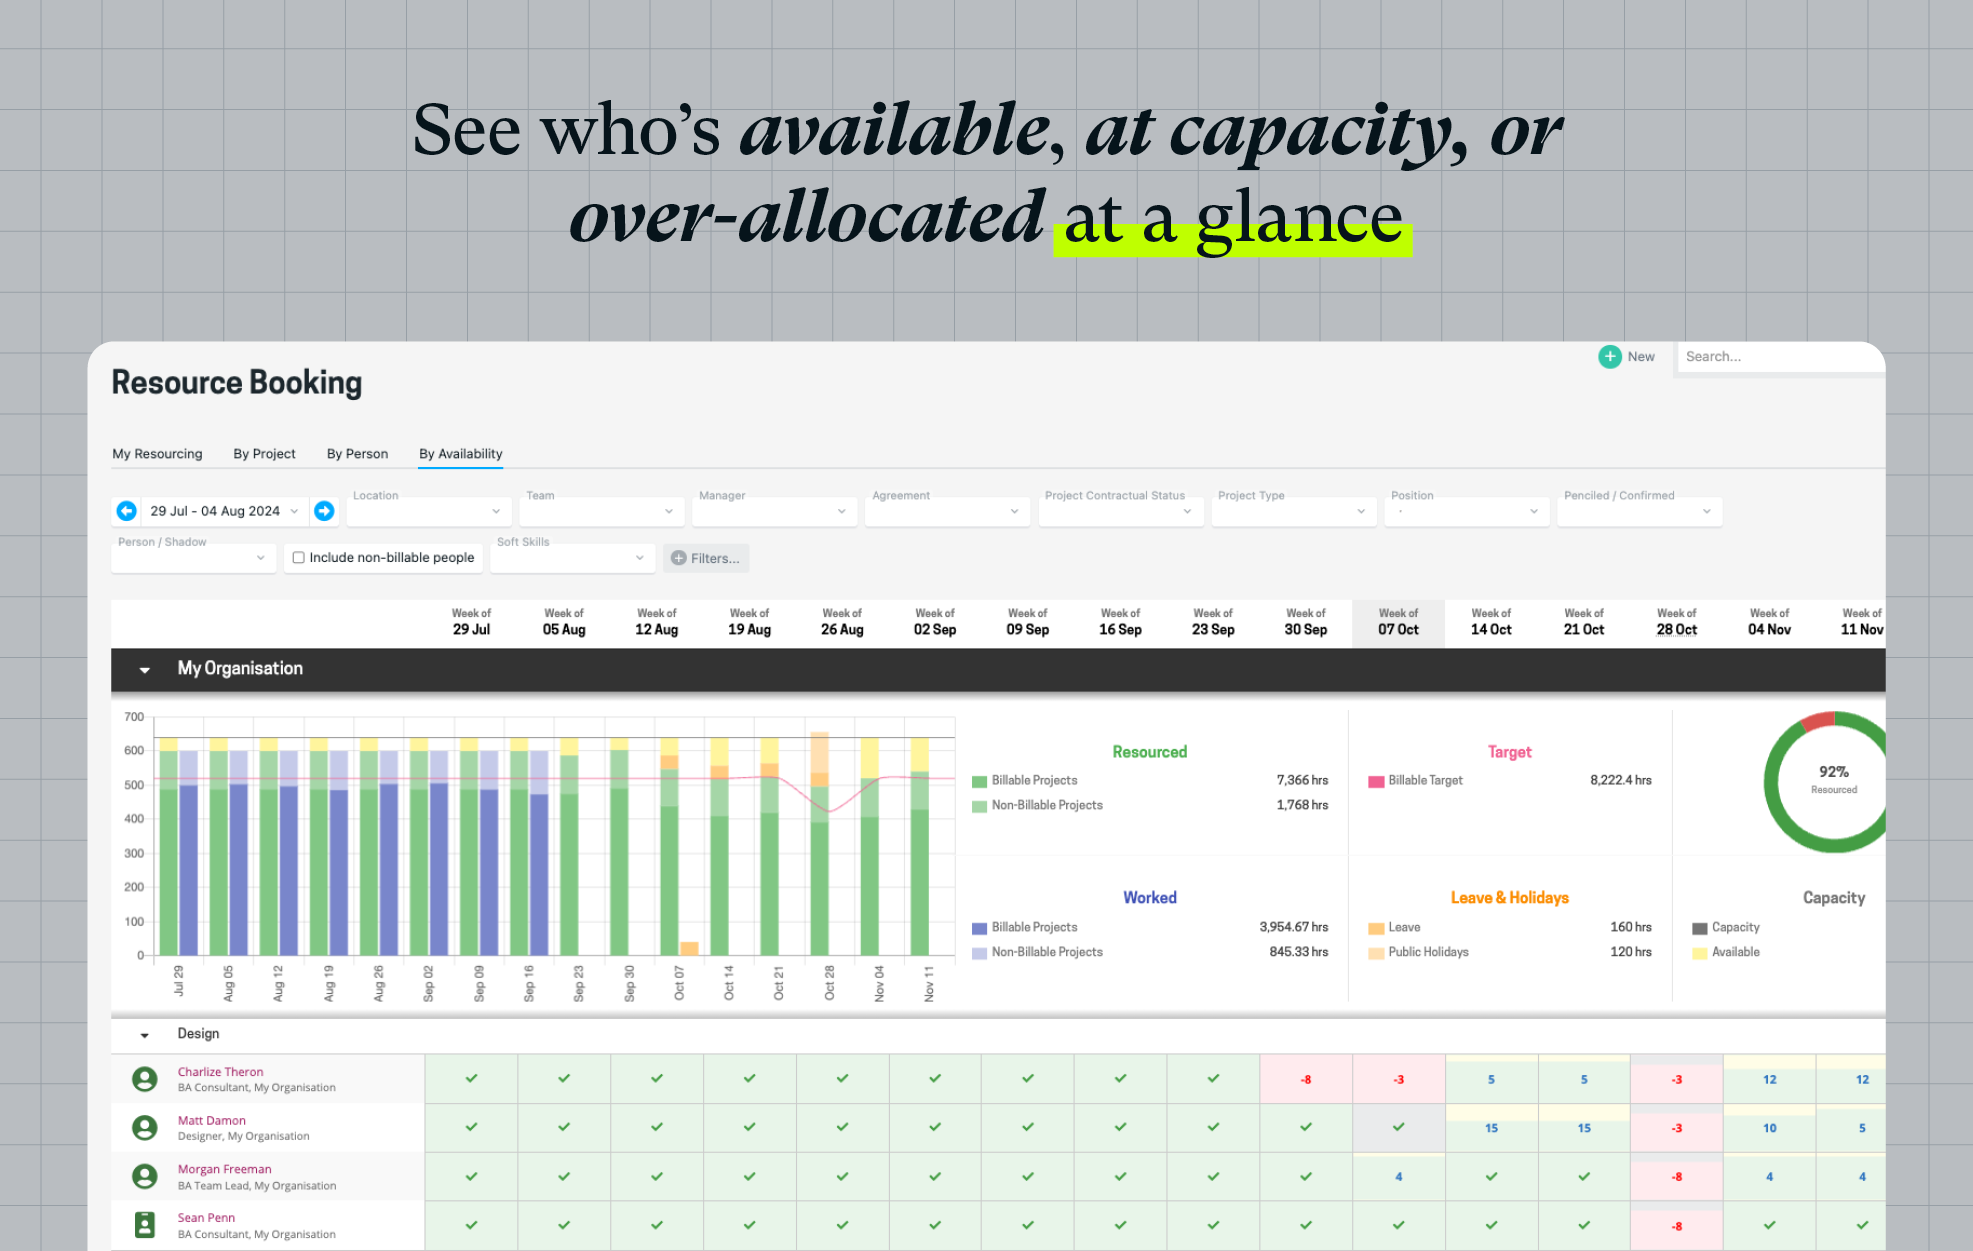Toggle Include non-billable people checkbox
This screenshot has height=1251, width=1973.
298,558
